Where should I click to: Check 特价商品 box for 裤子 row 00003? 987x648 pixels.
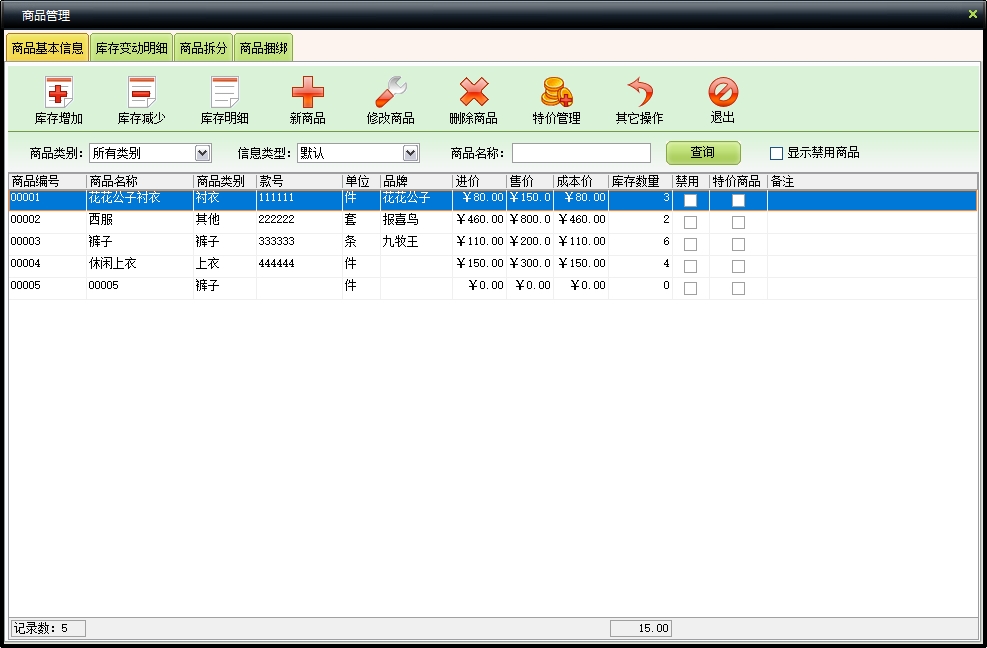pos(738,244)
